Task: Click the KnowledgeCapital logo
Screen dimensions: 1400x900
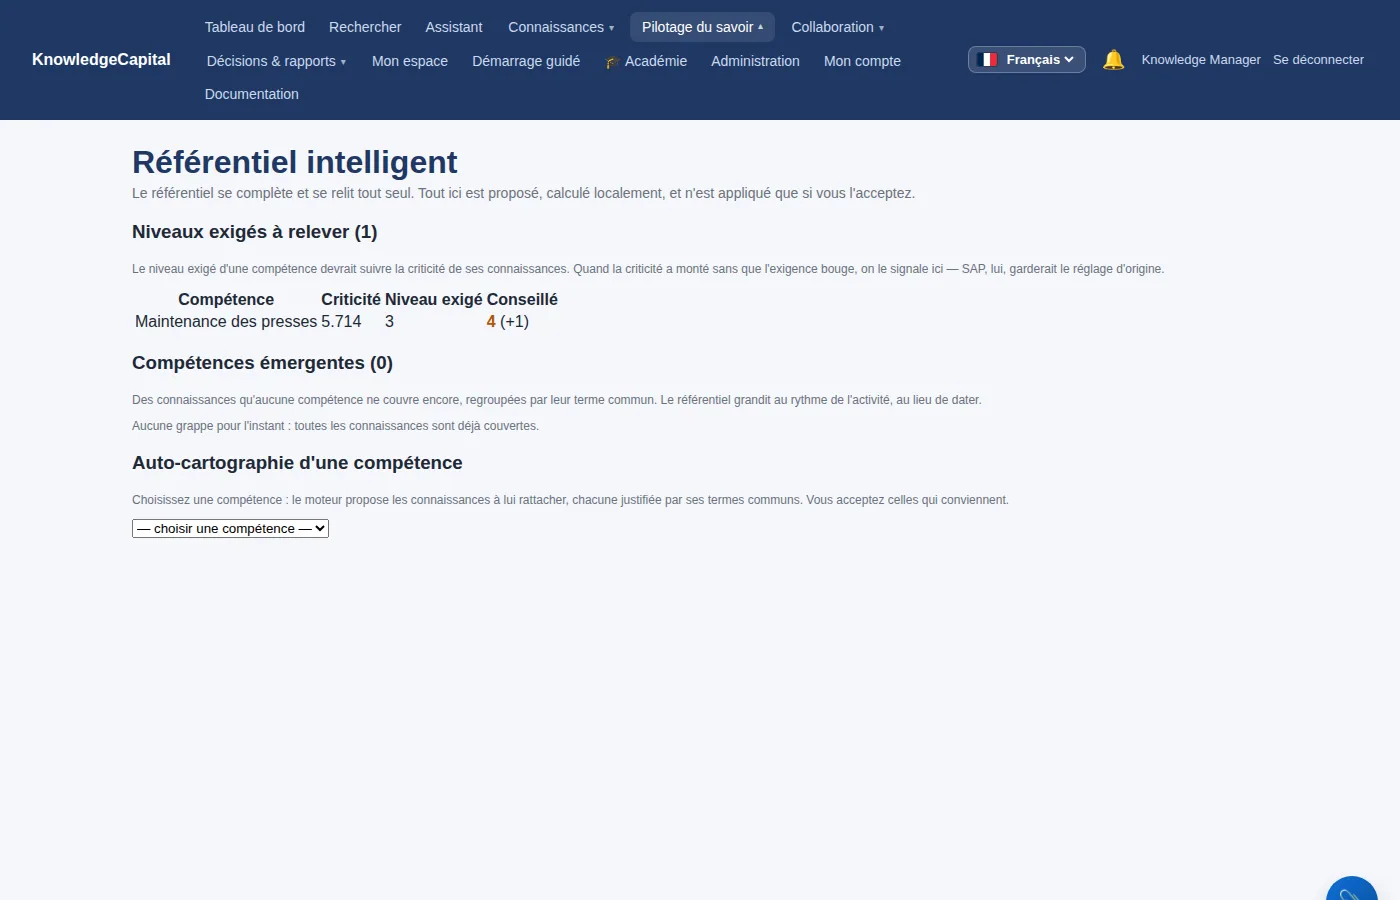Action: (101, 60)
